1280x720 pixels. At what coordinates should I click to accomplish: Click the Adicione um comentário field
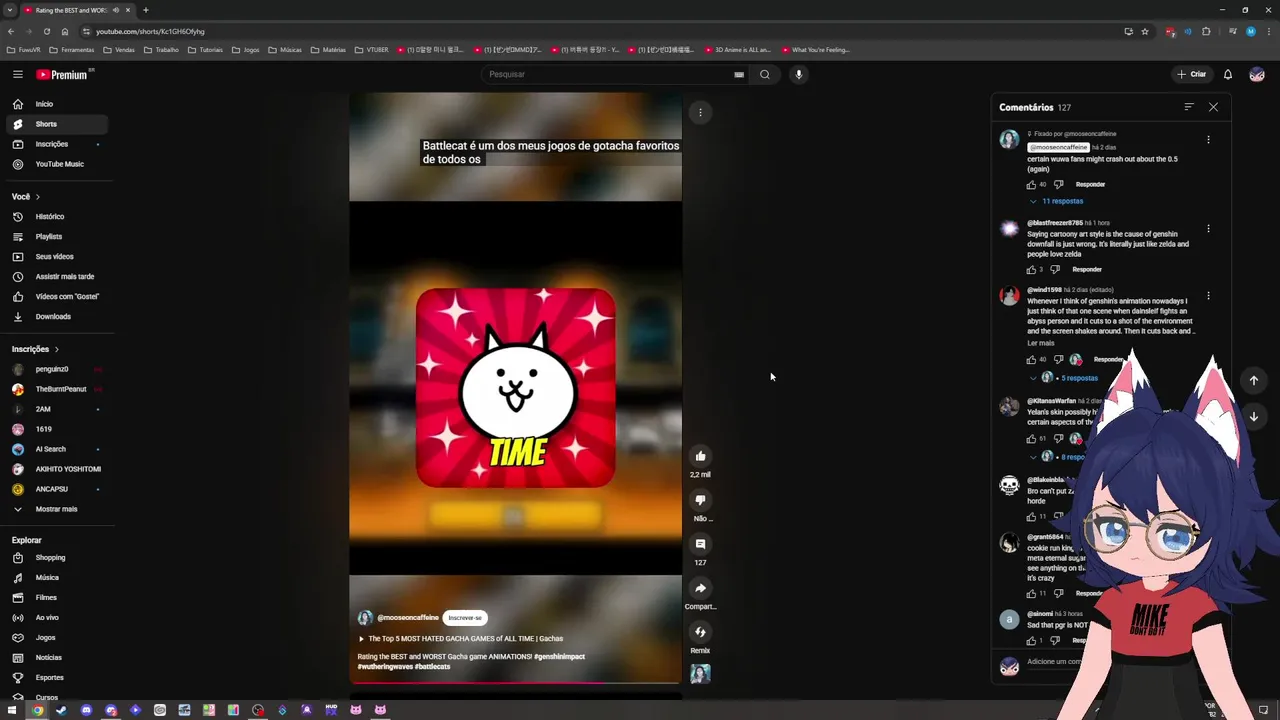click(x=1055, y=662)
